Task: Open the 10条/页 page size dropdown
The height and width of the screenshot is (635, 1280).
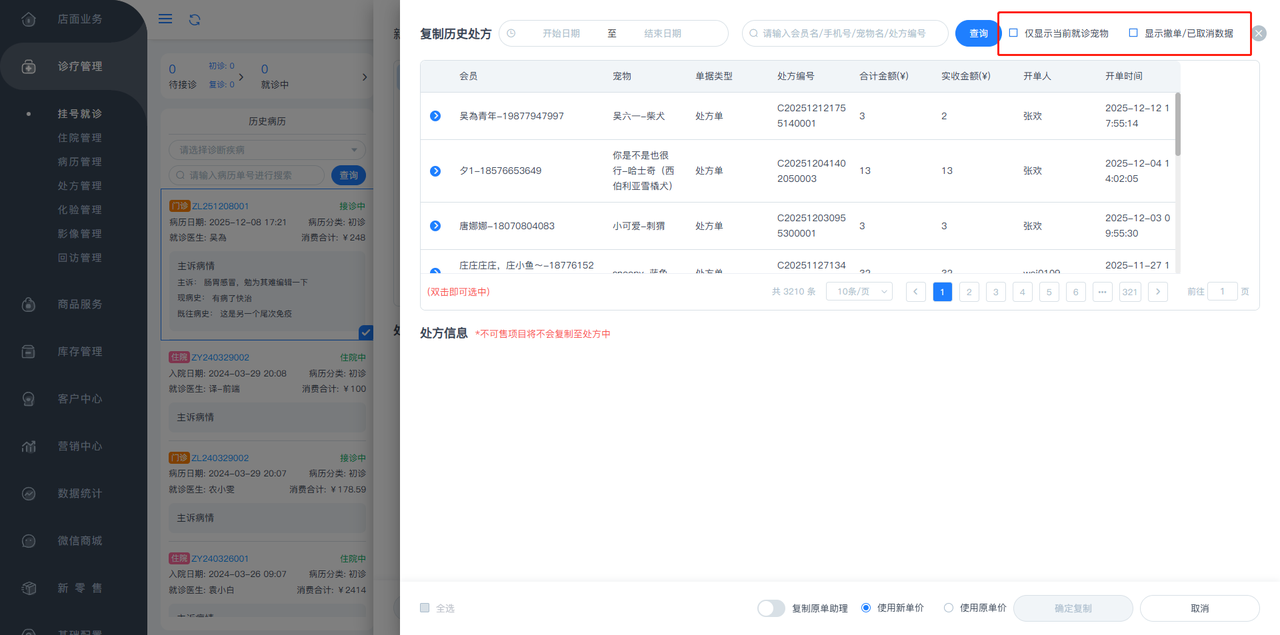Action: tap(859, 292)
